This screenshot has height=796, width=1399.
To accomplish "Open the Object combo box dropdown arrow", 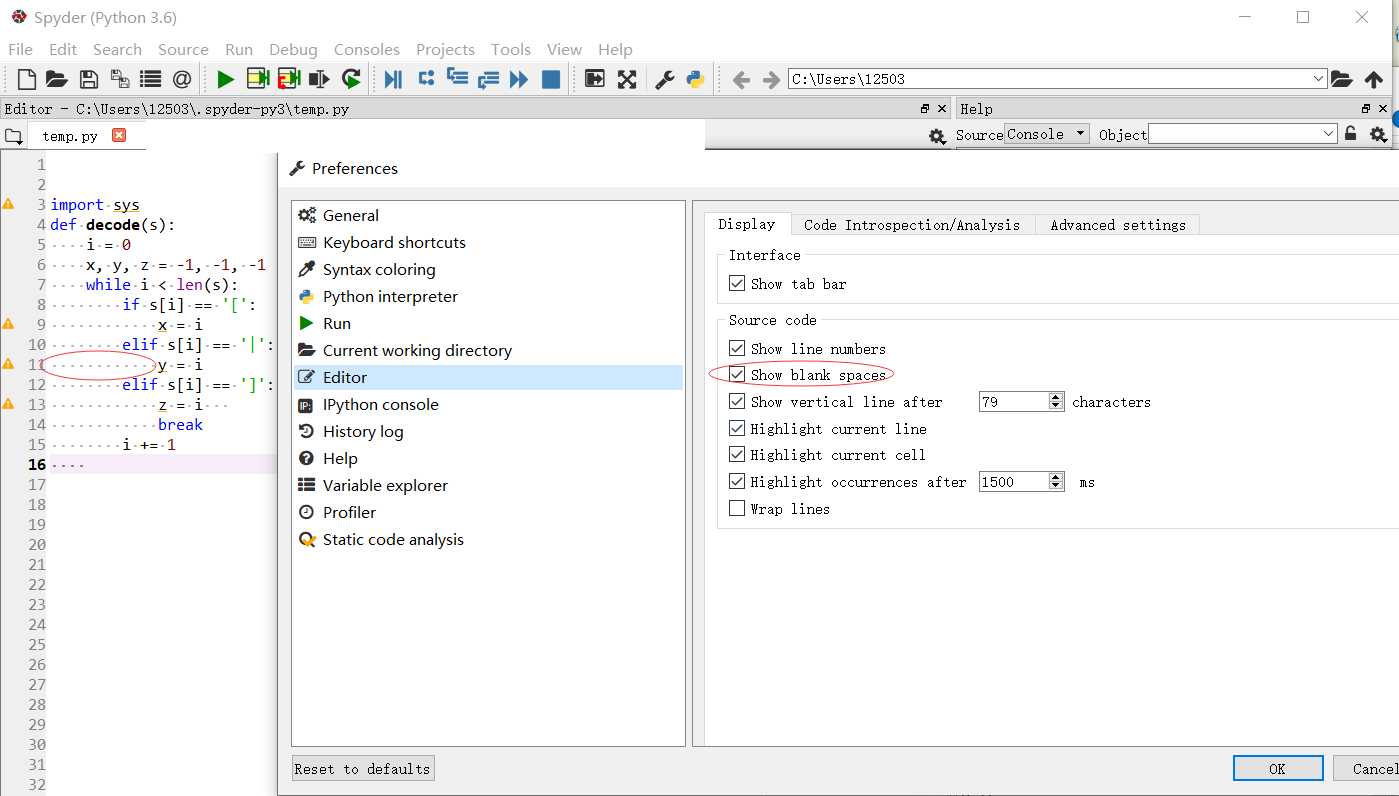I will pyautogui.click(x=1328, y=134).
